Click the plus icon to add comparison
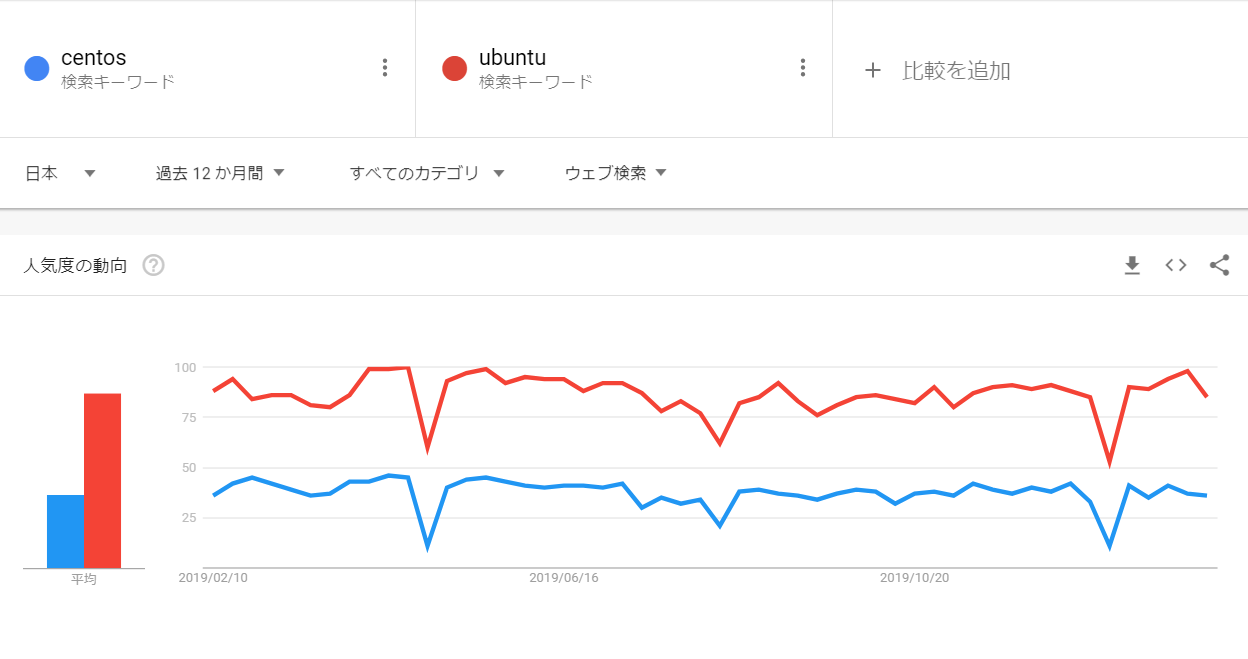This screenshot has width=1248, height=659. [x=873, y=70]
